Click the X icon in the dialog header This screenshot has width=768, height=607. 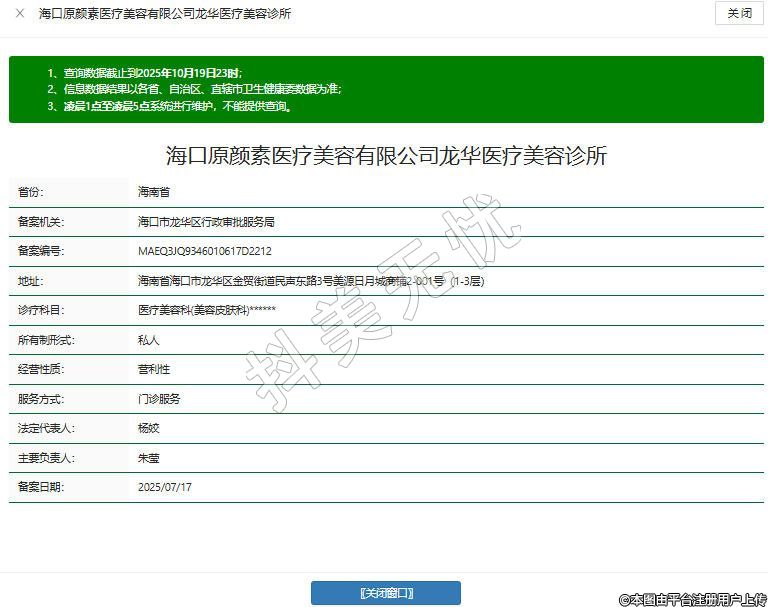pyautogui.click(x=20, y=14)
